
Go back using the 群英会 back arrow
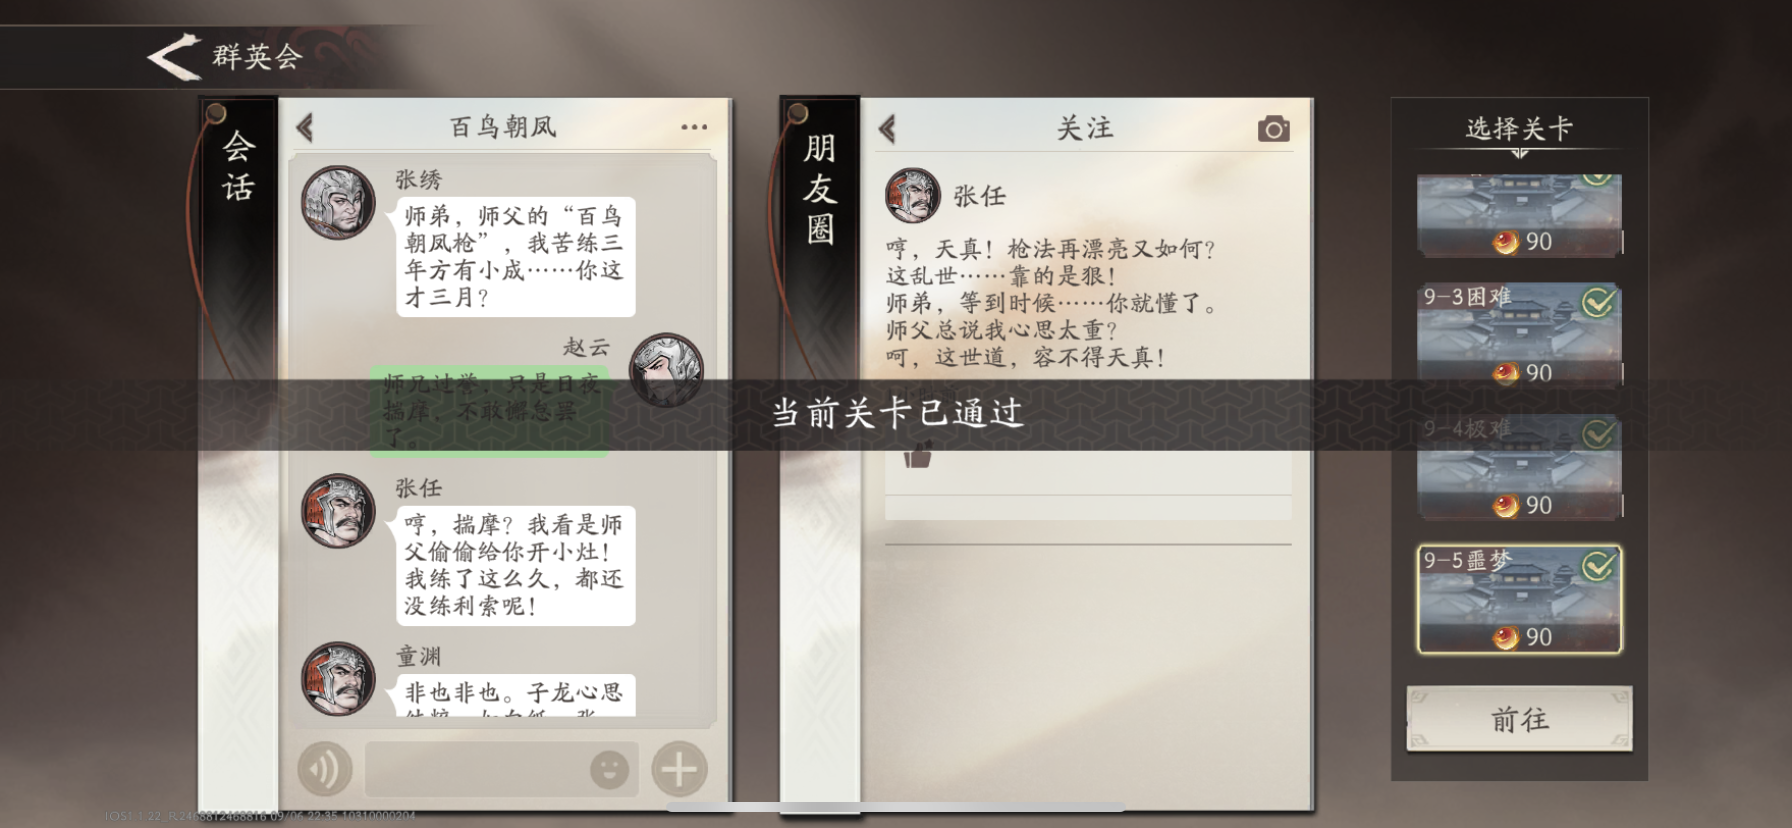coord(173,56)
